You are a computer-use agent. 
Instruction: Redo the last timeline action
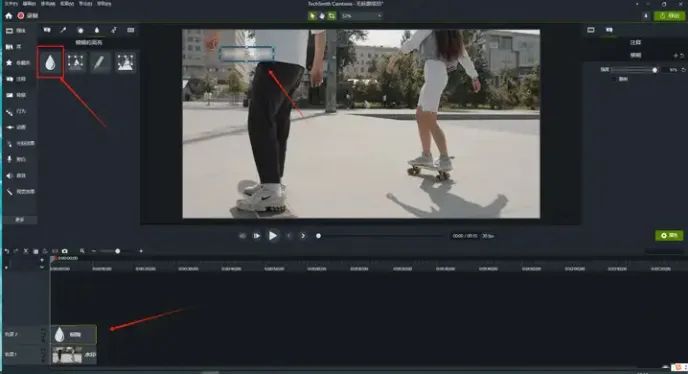click(x=16, y=251)
